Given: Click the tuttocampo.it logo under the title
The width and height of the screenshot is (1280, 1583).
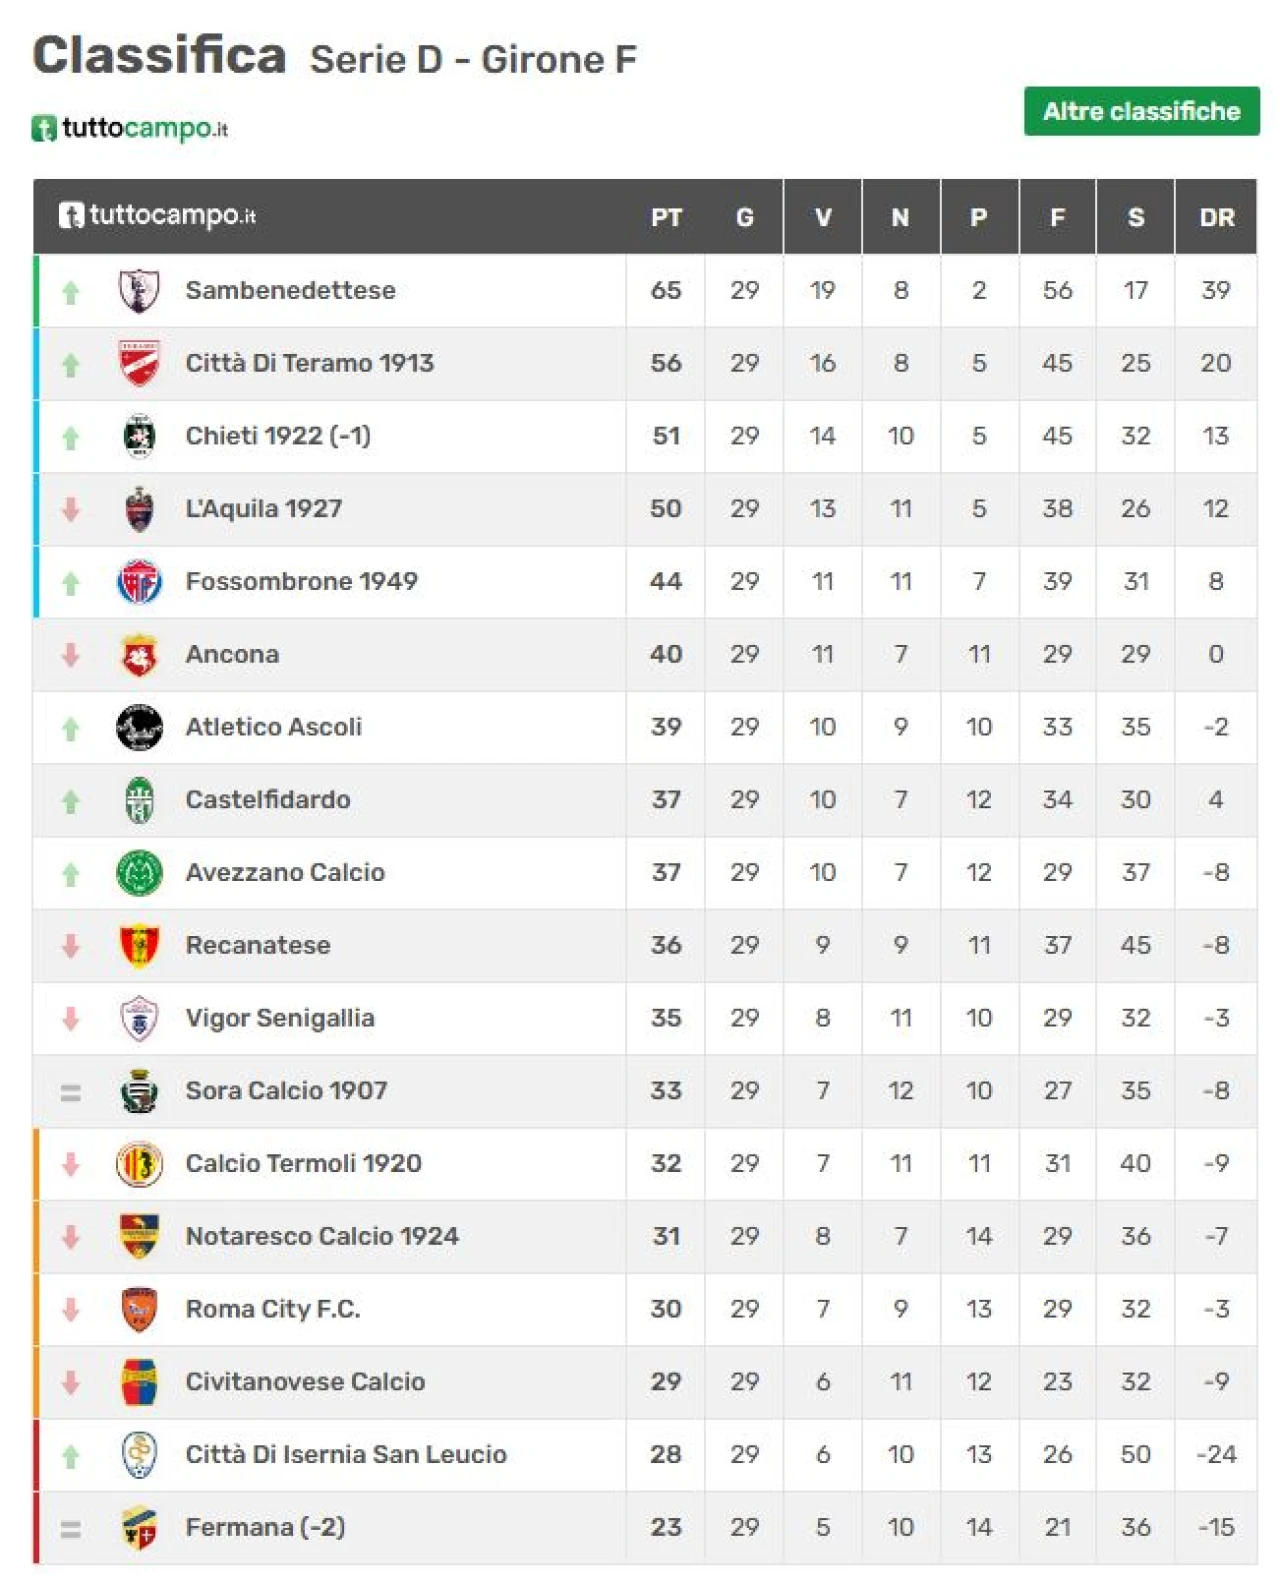Looking at the screenshot, I should click(x=130, y=128).
